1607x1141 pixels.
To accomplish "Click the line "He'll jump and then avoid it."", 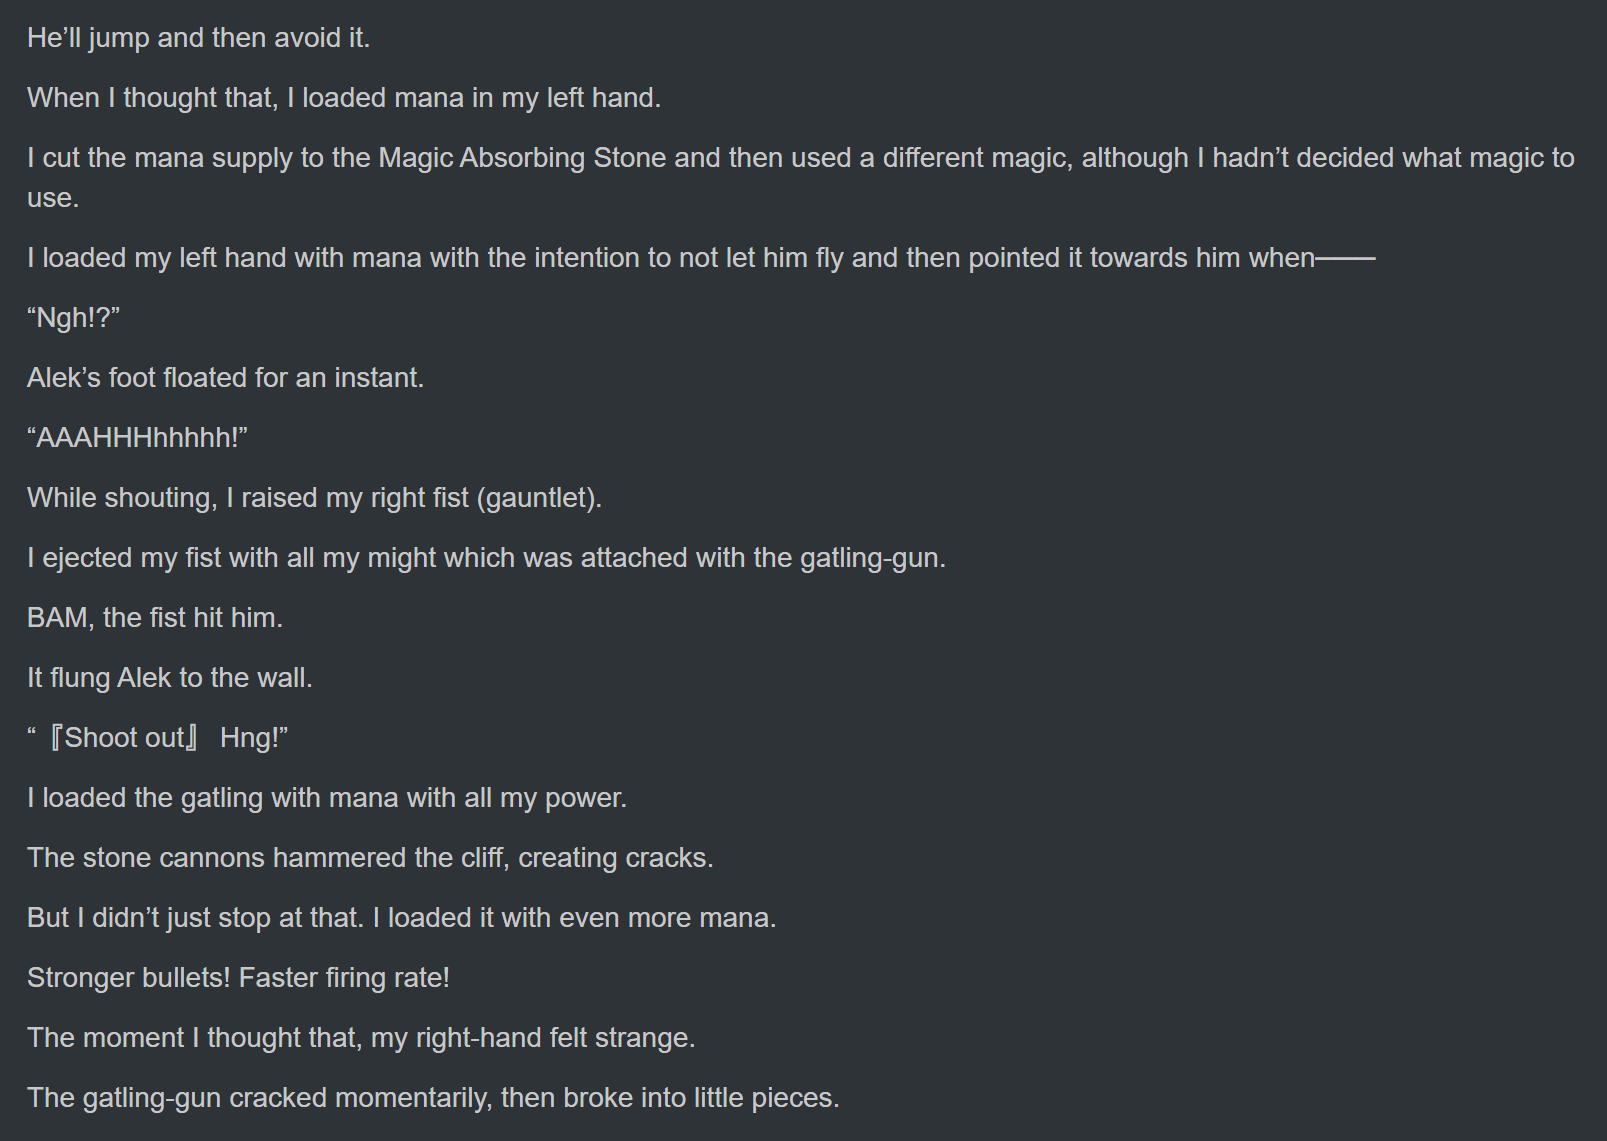I will [198, 38].
